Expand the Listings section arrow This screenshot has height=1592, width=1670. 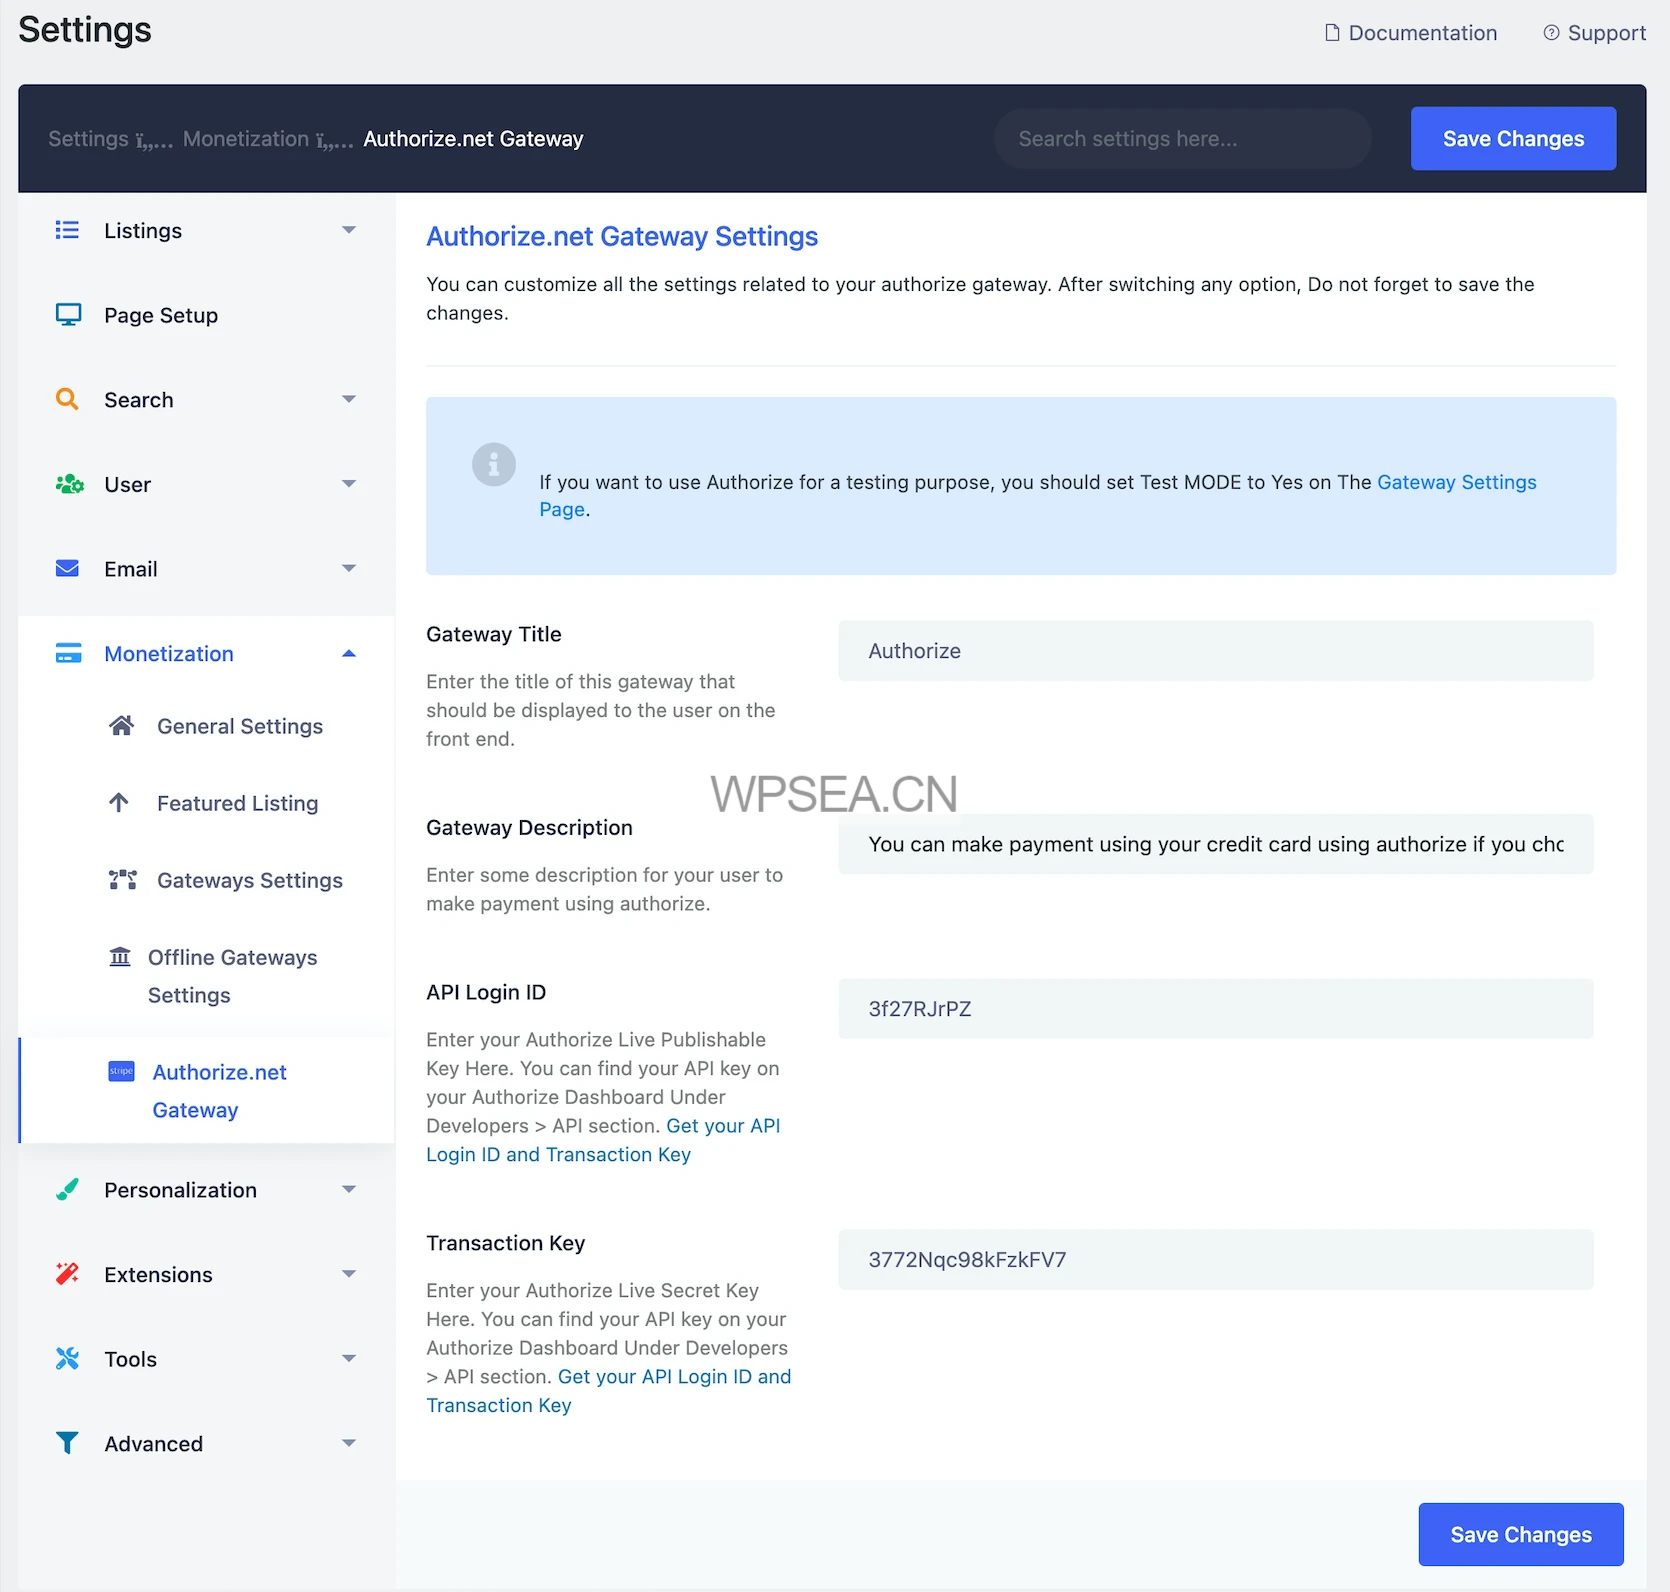[349, 231]
